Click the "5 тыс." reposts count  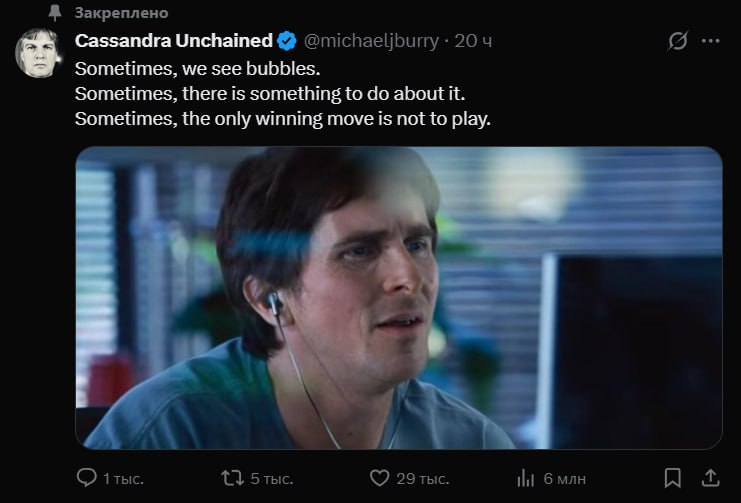[x=269, y=479]
